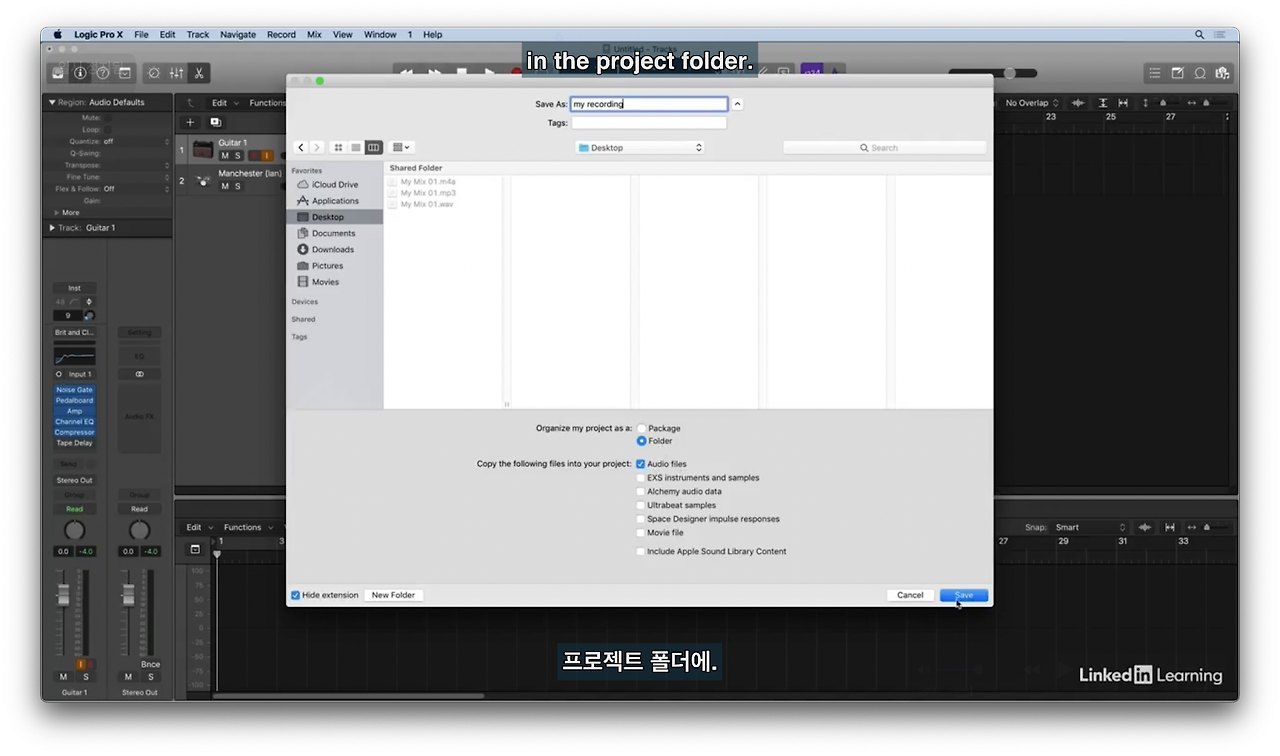Open the Editors scissors icon
This screenshot has width=1280, height=756.
pyautogui.click(x=199, y=73)
